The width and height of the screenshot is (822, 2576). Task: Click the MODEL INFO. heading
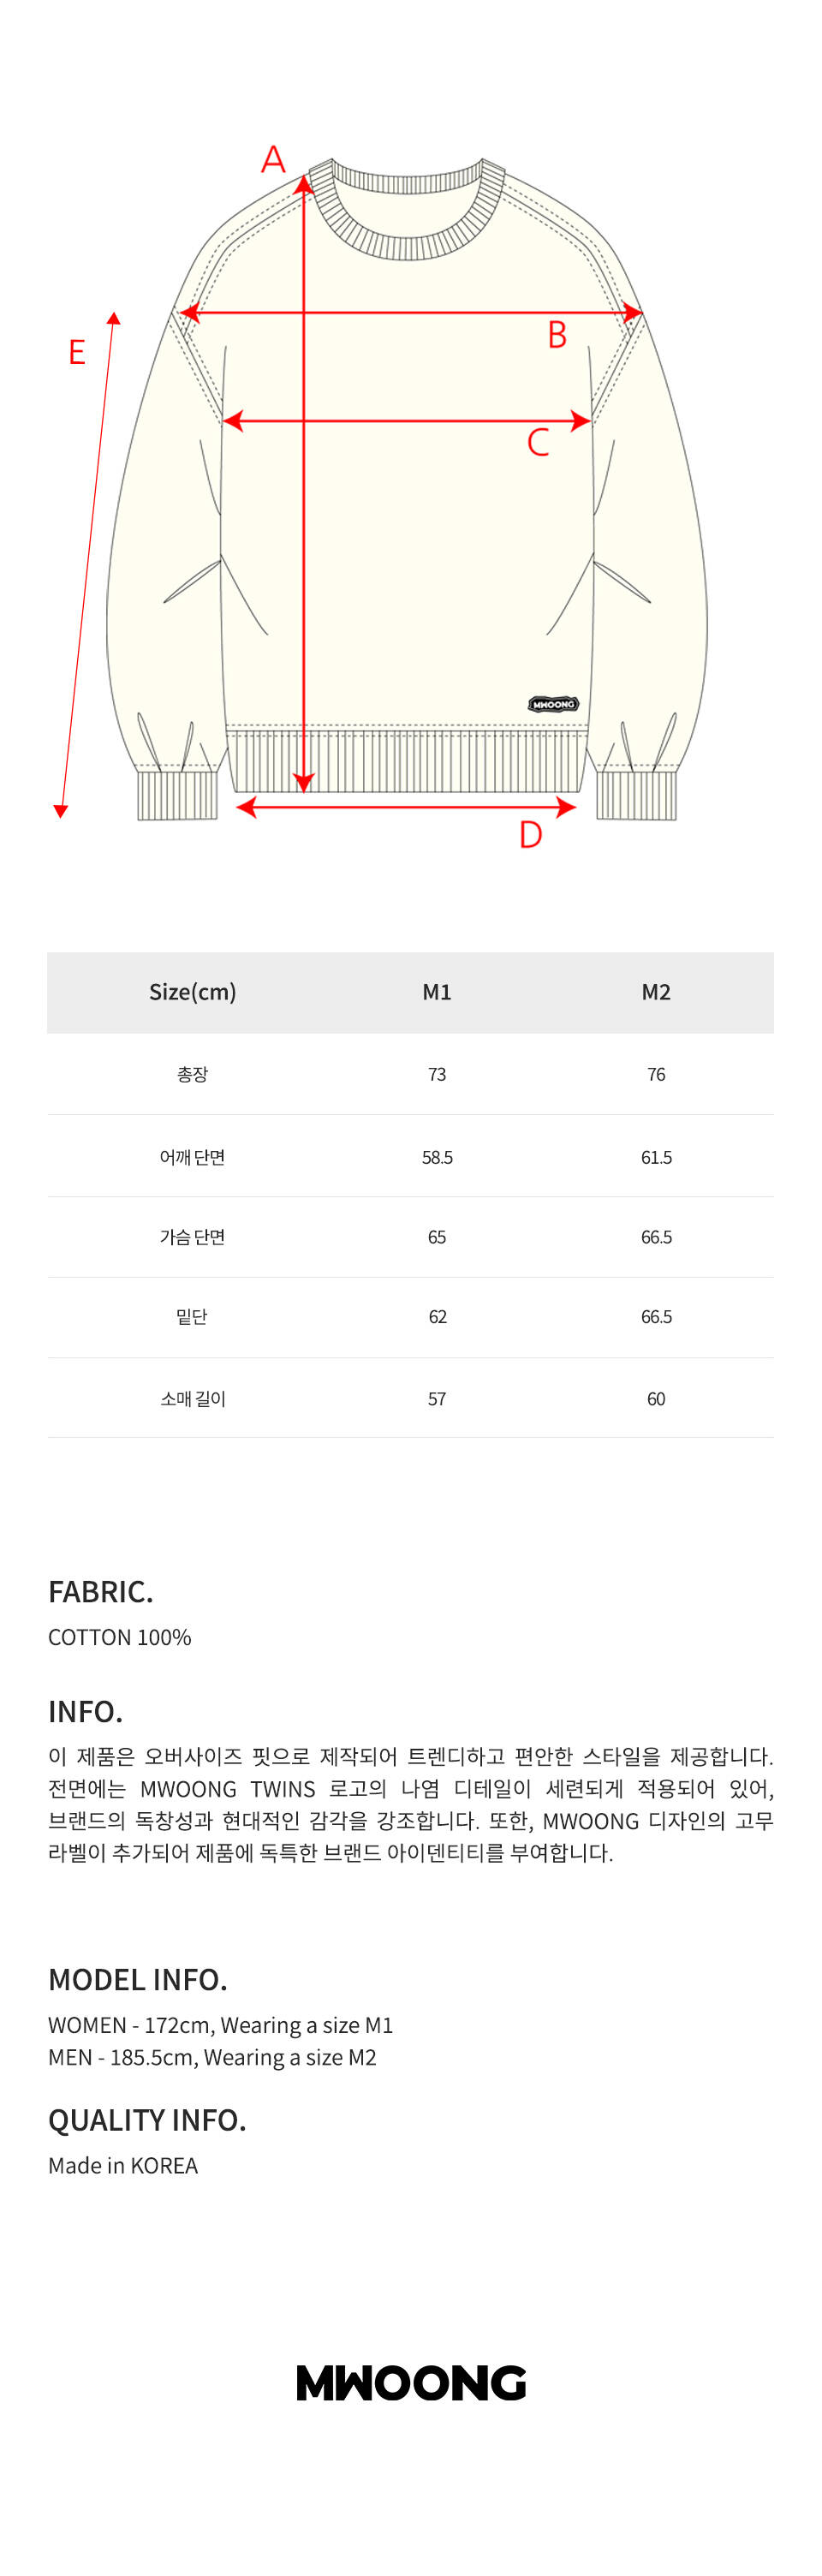[138, 1979]
